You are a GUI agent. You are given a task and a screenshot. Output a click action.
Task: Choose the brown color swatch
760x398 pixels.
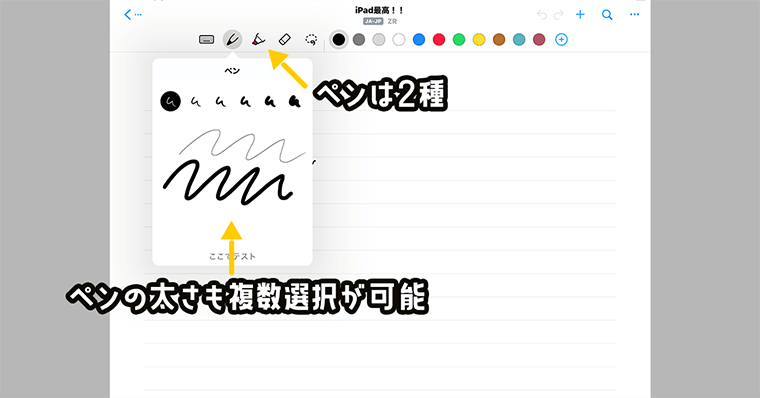point(499,40)
